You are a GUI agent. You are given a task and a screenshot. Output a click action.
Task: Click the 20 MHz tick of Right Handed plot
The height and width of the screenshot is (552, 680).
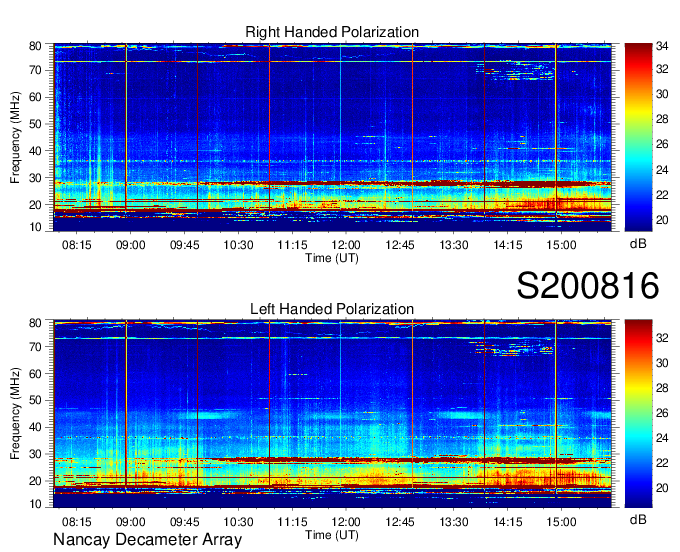click(x=35, y=205)
